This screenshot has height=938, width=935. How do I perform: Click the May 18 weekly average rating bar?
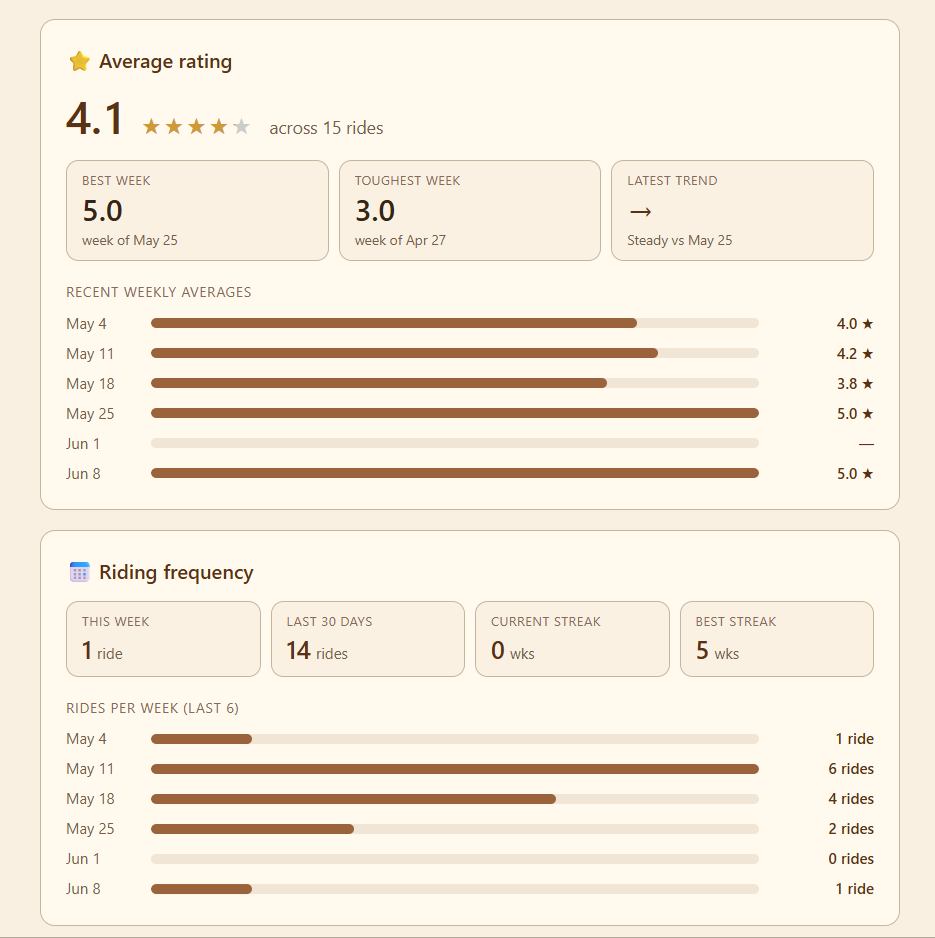click(455, 383)
